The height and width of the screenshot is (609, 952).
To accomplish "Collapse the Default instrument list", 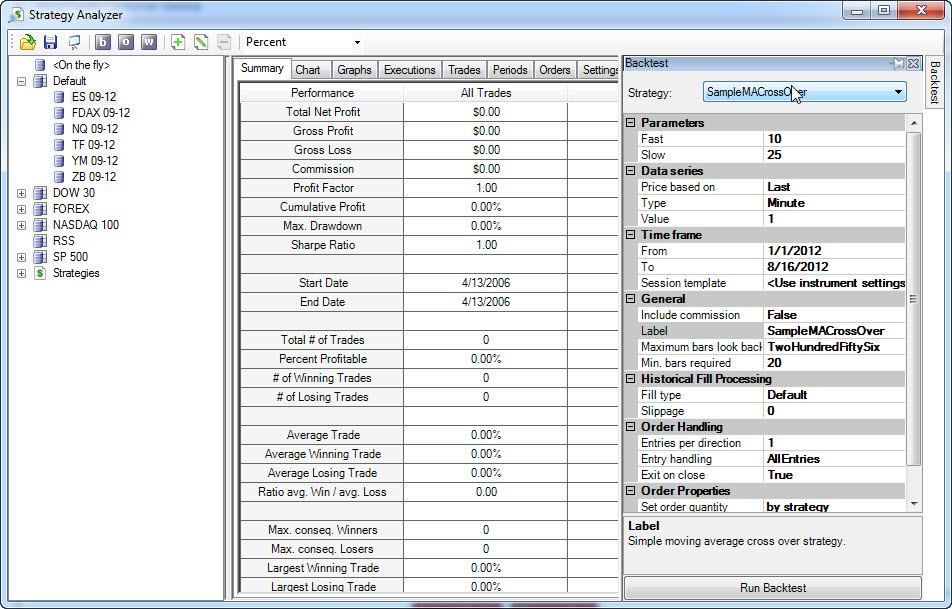I will 21,81.
